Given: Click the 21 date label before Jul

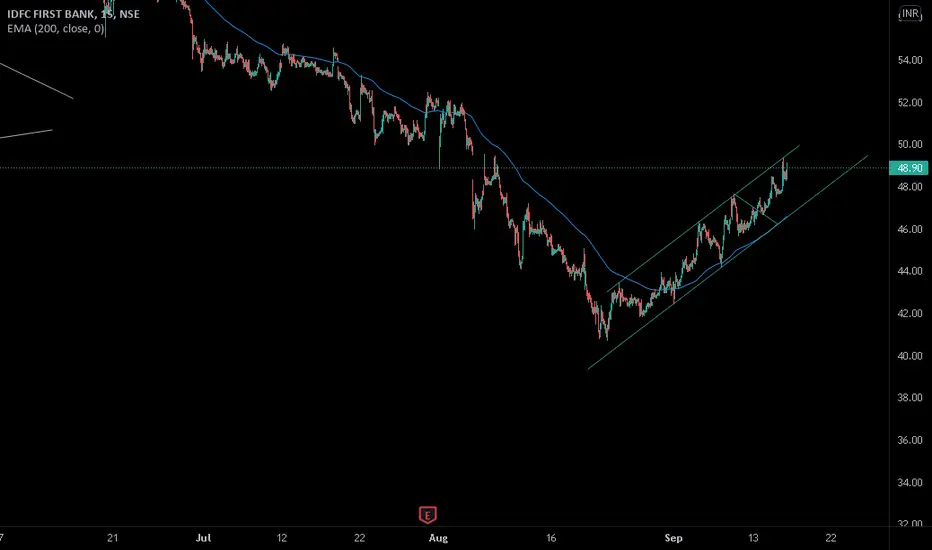Looking at the screenshot, I should (112, 538).
